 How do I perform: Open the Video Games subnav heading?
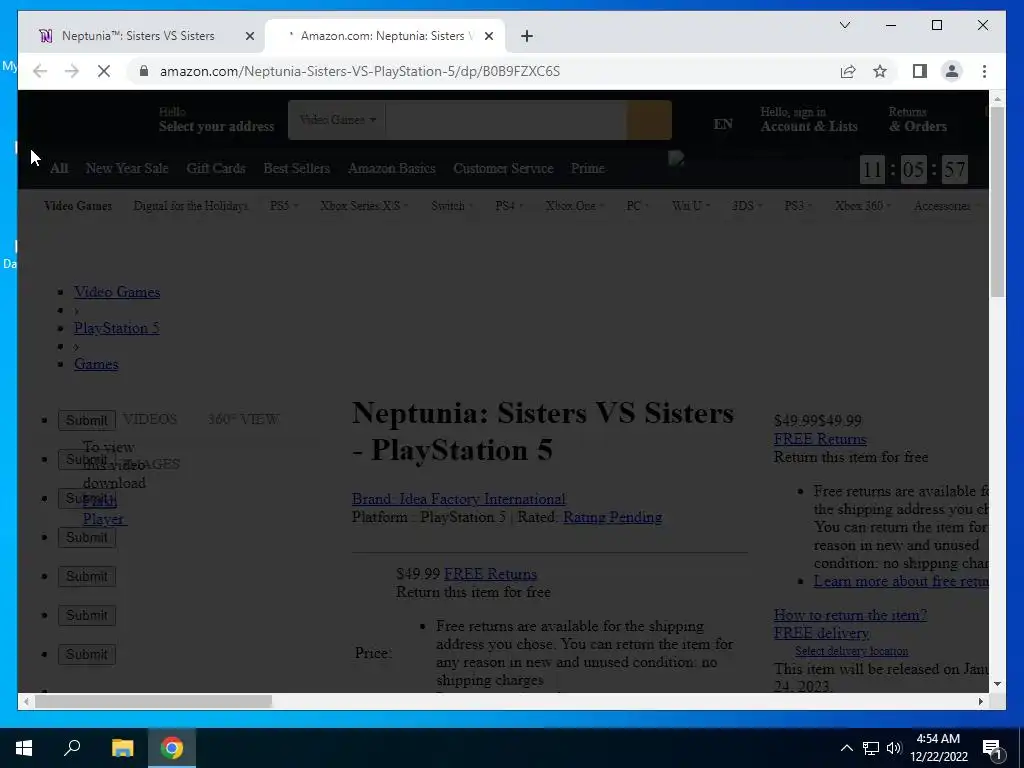point(78,206)
